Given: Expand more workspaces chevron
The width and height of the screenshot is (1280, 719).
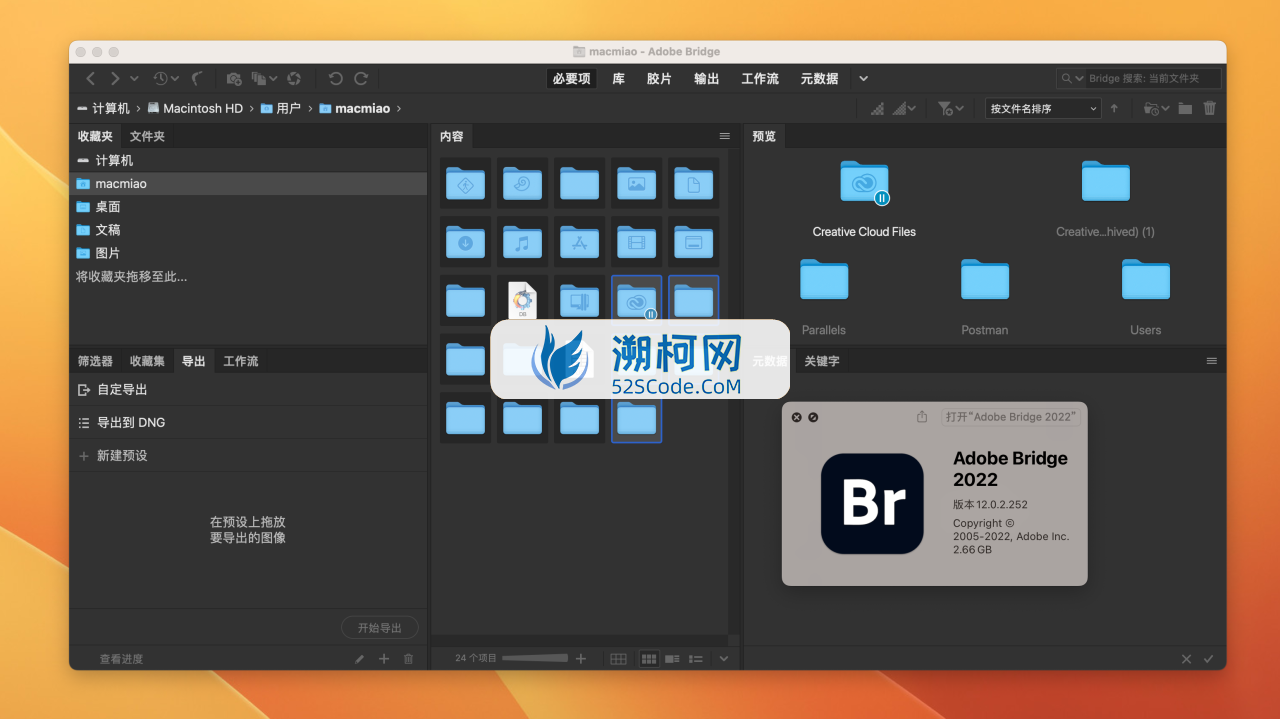Looking at the screenshot, I should click(864, 78).
